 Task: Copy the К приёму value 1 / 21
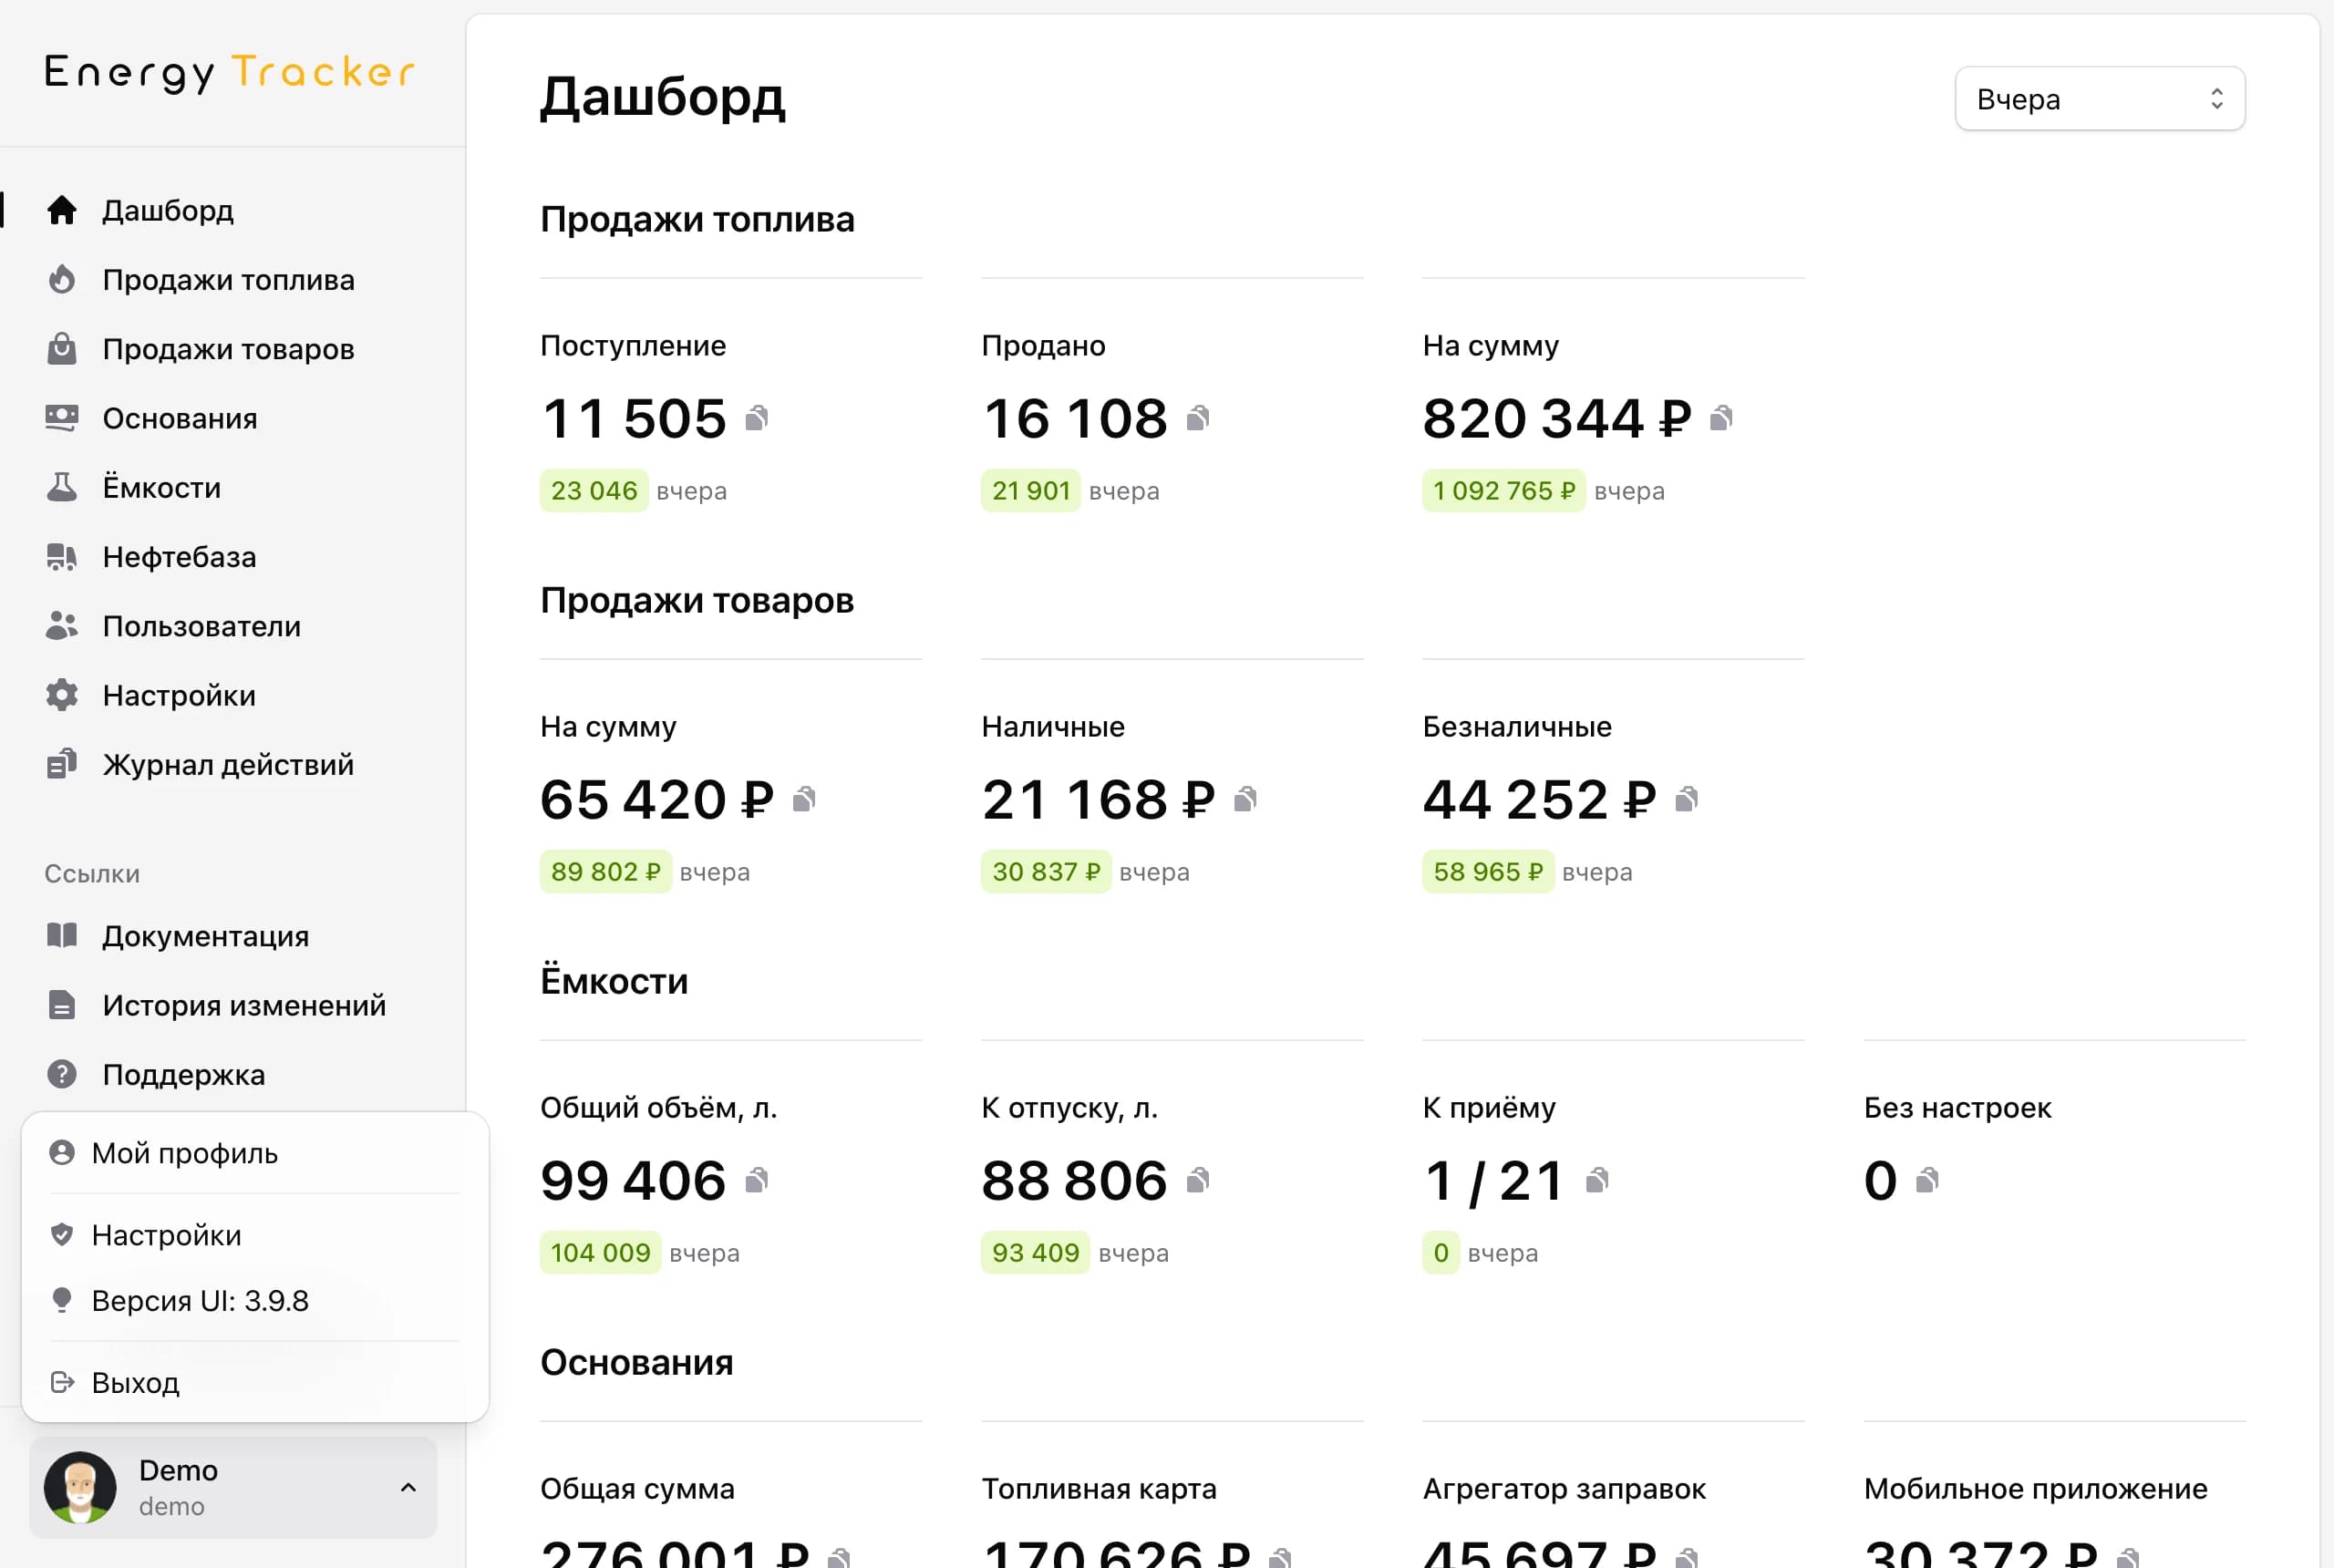pyautogui.click(x=1597, y=1180)
